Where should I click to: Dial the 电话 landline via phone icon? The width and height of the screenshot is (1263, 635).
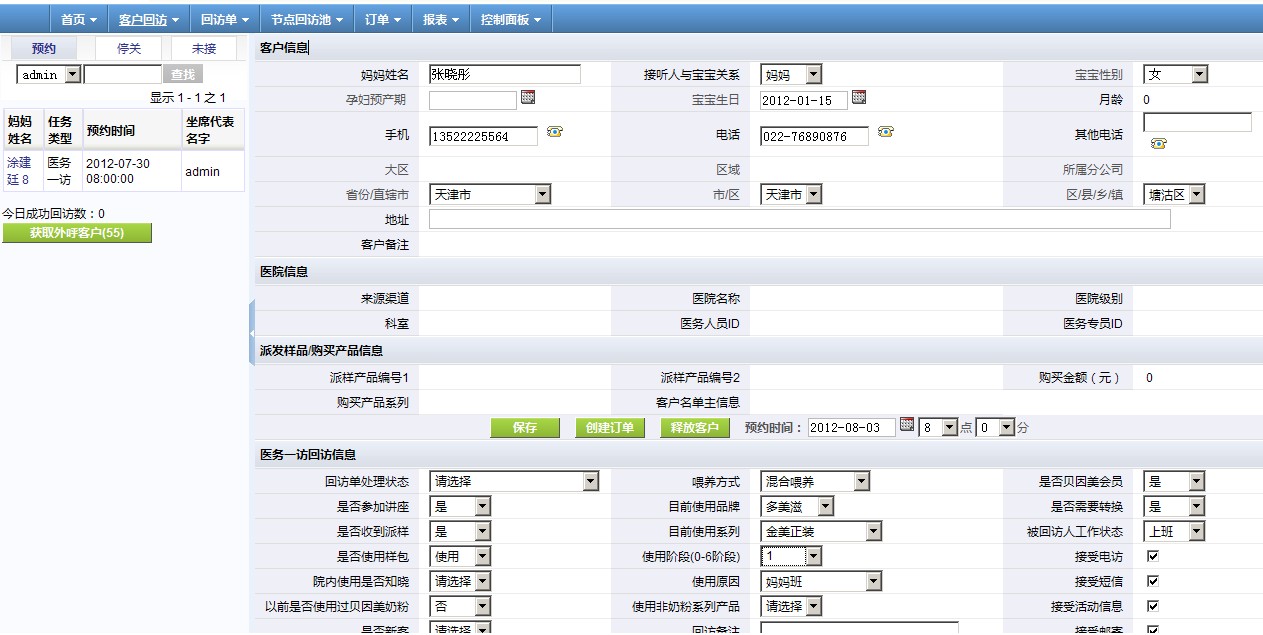885,132
